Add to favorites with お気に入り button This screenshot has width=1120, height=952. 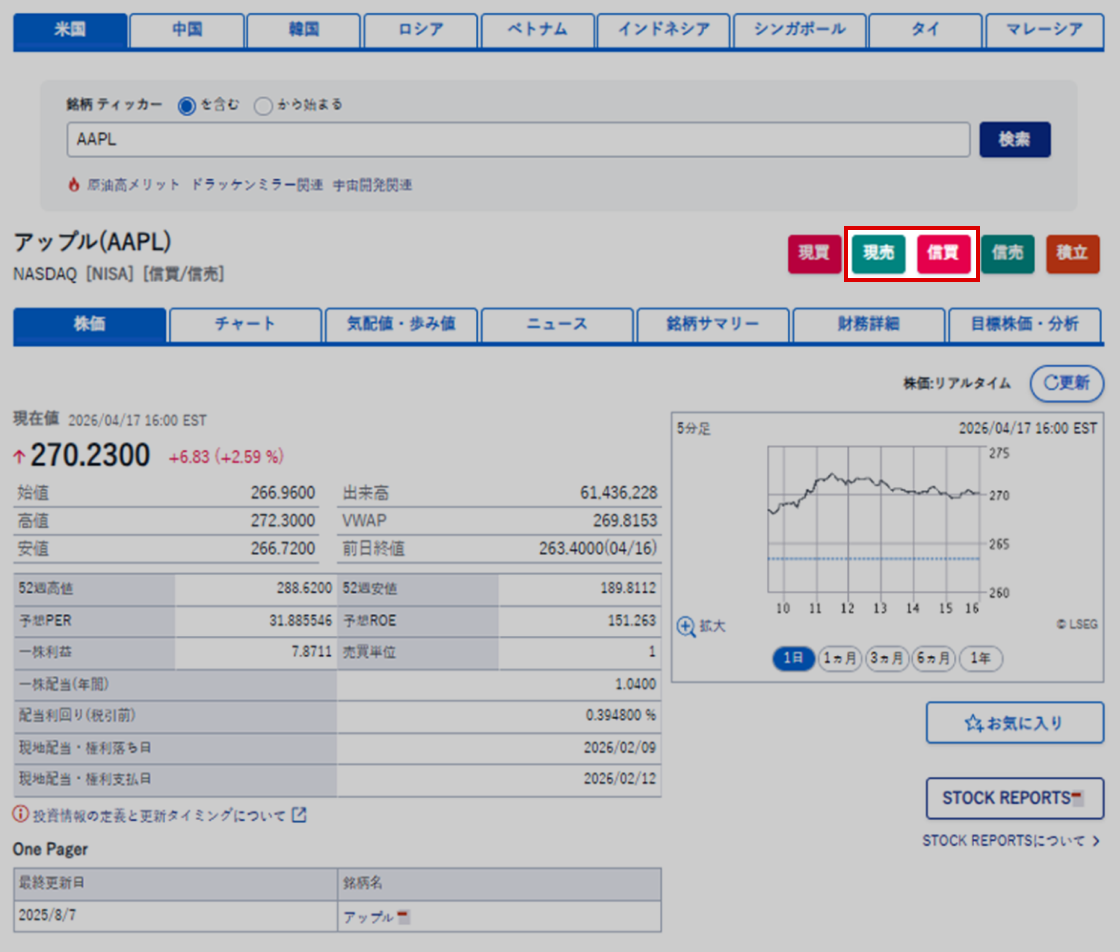pos(1014,723)
